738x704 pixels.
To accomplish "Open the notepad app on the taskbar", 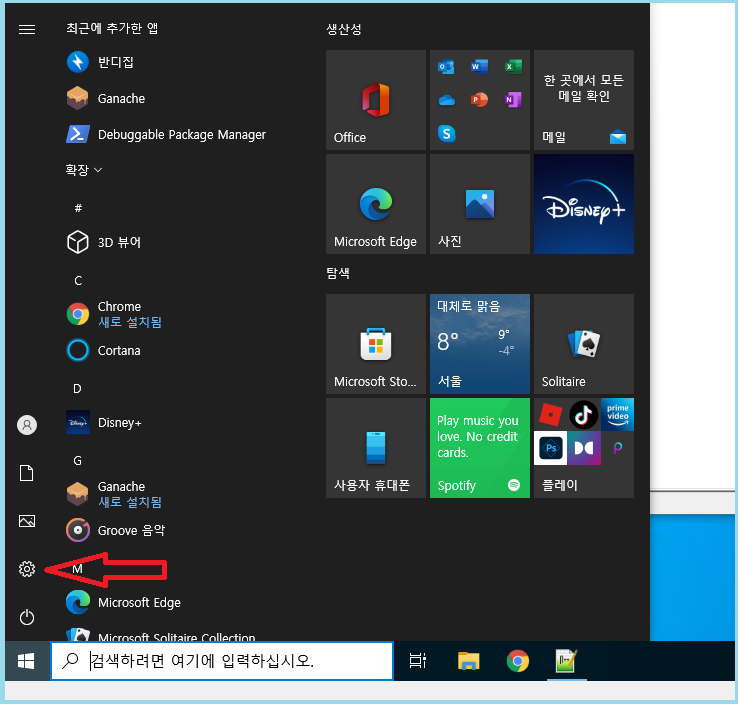I will click(x=566, y=661).
